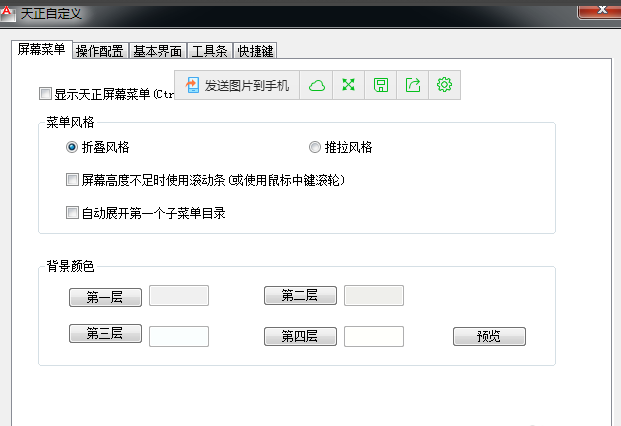This screenshot has width=621, height=426.
Task: Select the 折叠风格 radio button
Action: (x=72, y=147)
